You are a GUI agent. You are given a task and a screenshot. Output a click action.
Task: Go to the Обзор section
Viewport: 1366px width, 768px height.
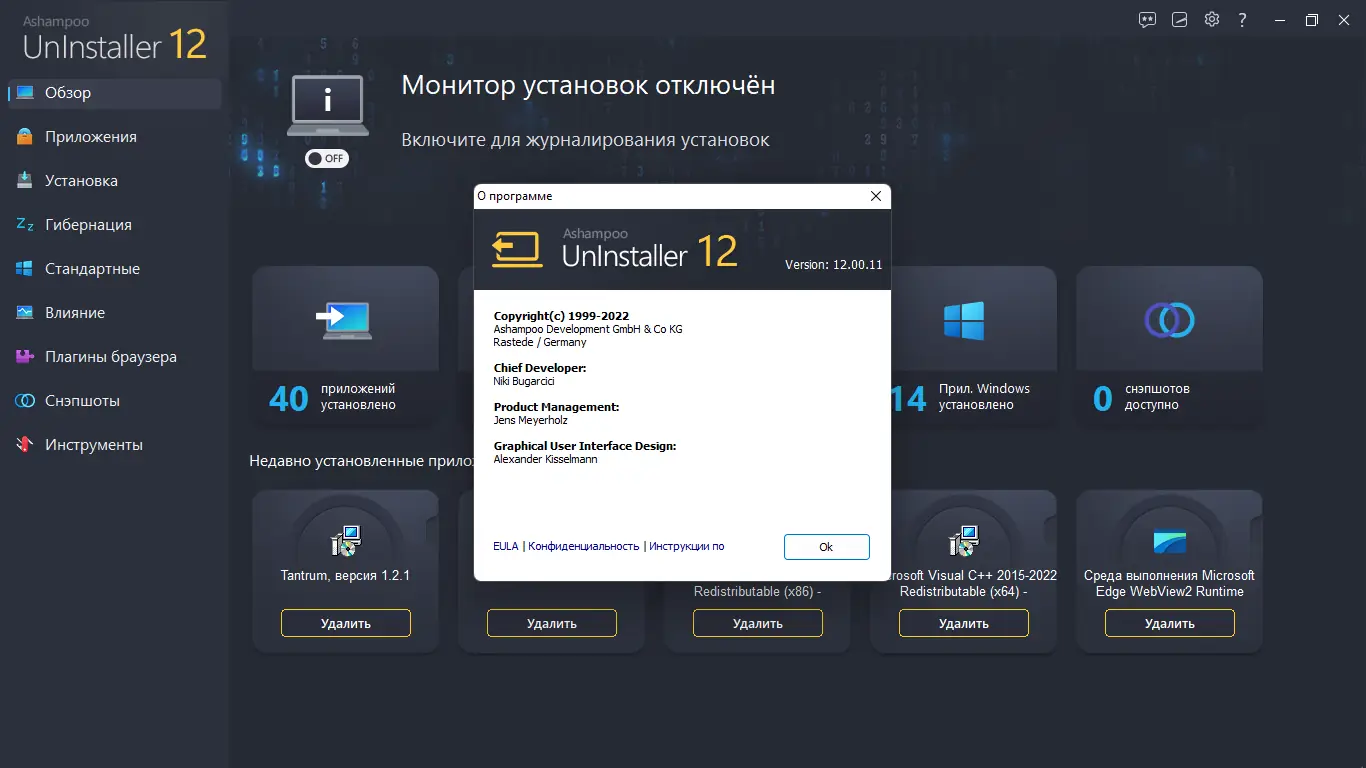(115, 93)
